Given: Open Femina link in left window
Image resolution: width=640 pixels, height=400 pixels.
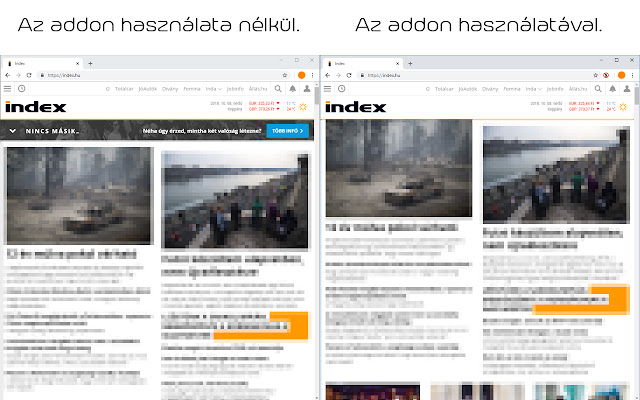Looking at the screenshot, I should (192, 89).
